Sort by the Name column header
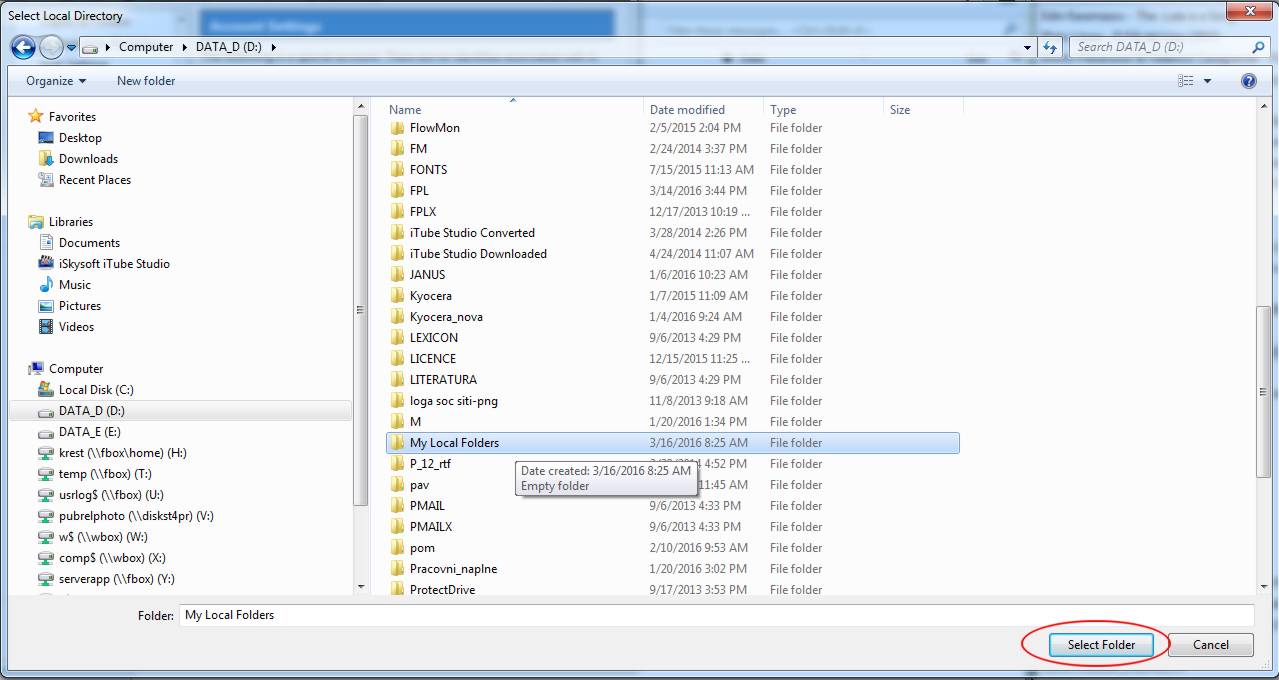This screenshot has width=1279, height=680. click(405, 110)
